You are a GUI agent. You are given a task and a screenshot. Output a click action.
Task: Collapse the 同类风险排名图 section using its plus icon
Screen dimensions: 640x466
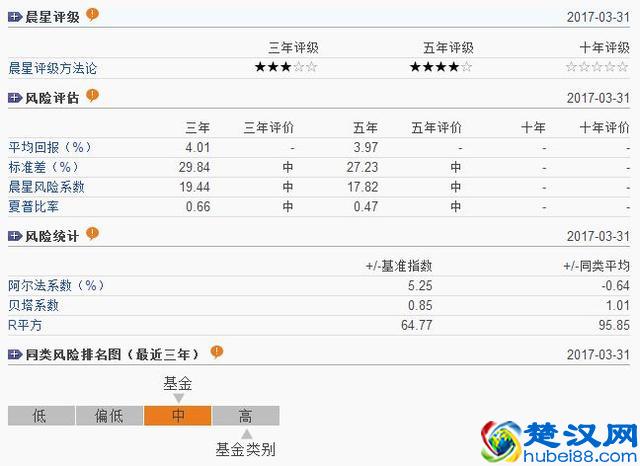click(x=15, y=354)
